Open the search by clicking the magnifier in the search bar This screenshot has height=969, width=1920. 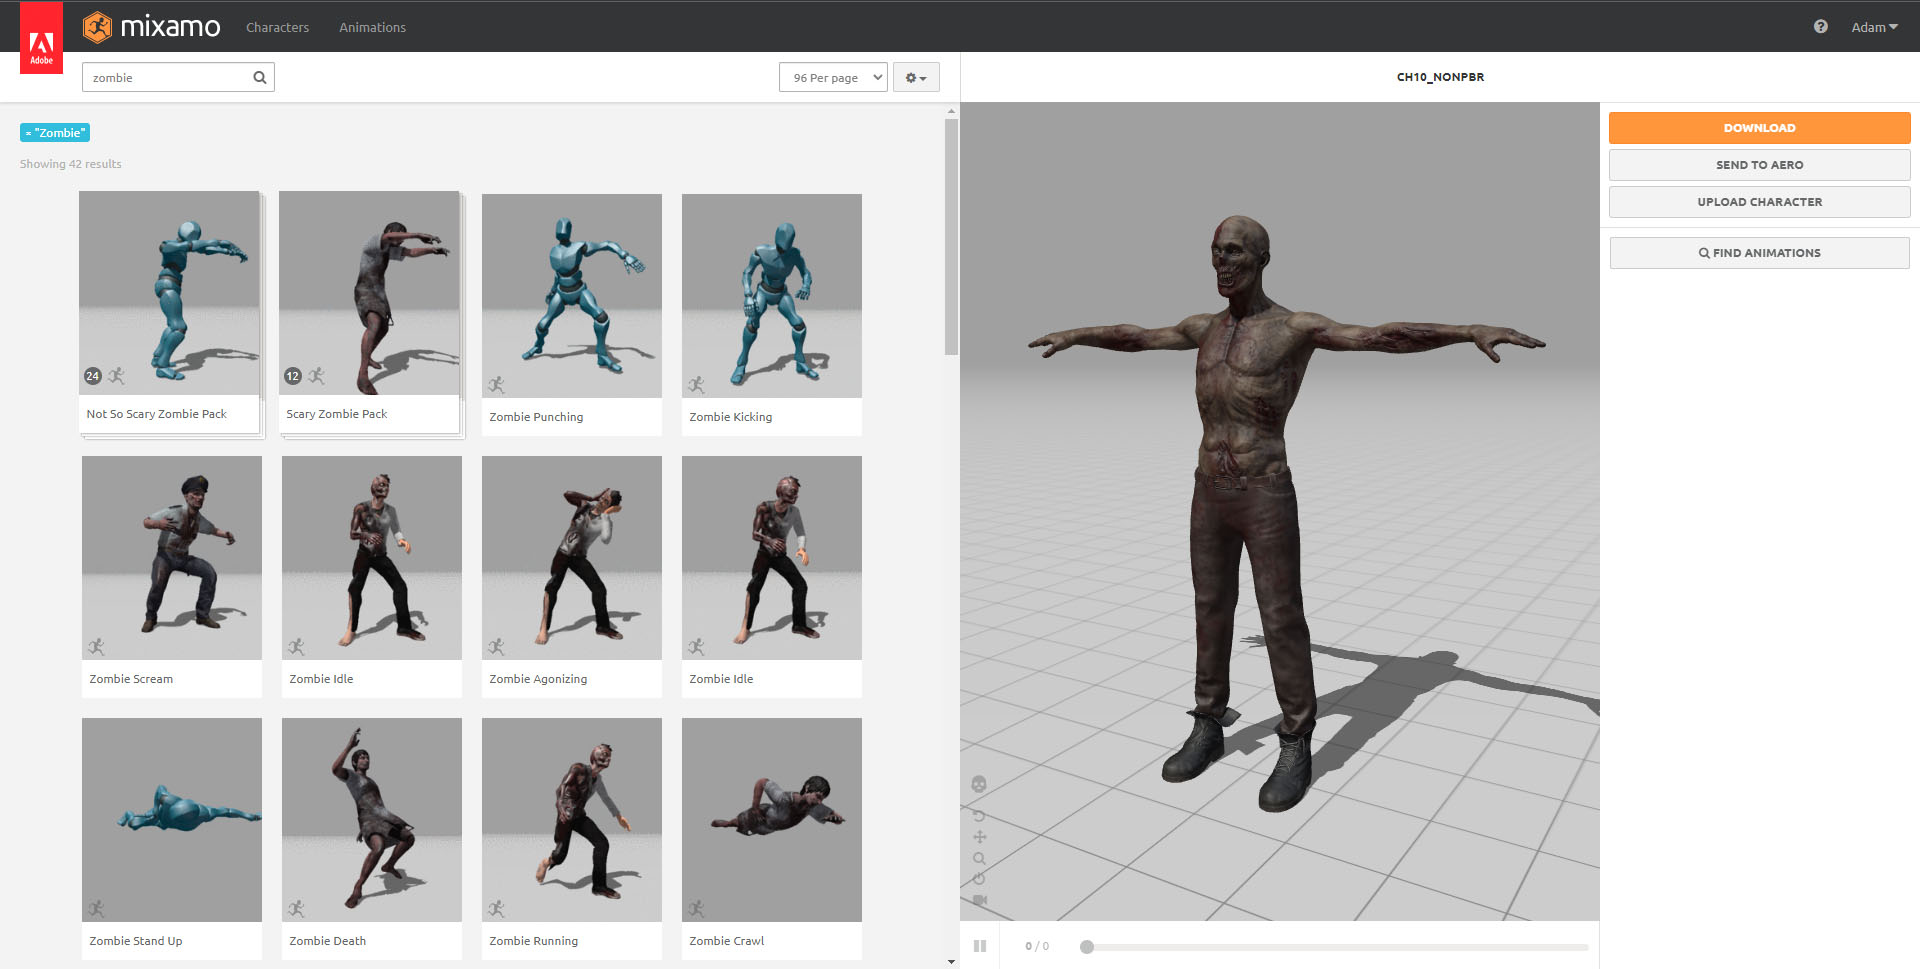pyautogui.click(x=259, y=77)
